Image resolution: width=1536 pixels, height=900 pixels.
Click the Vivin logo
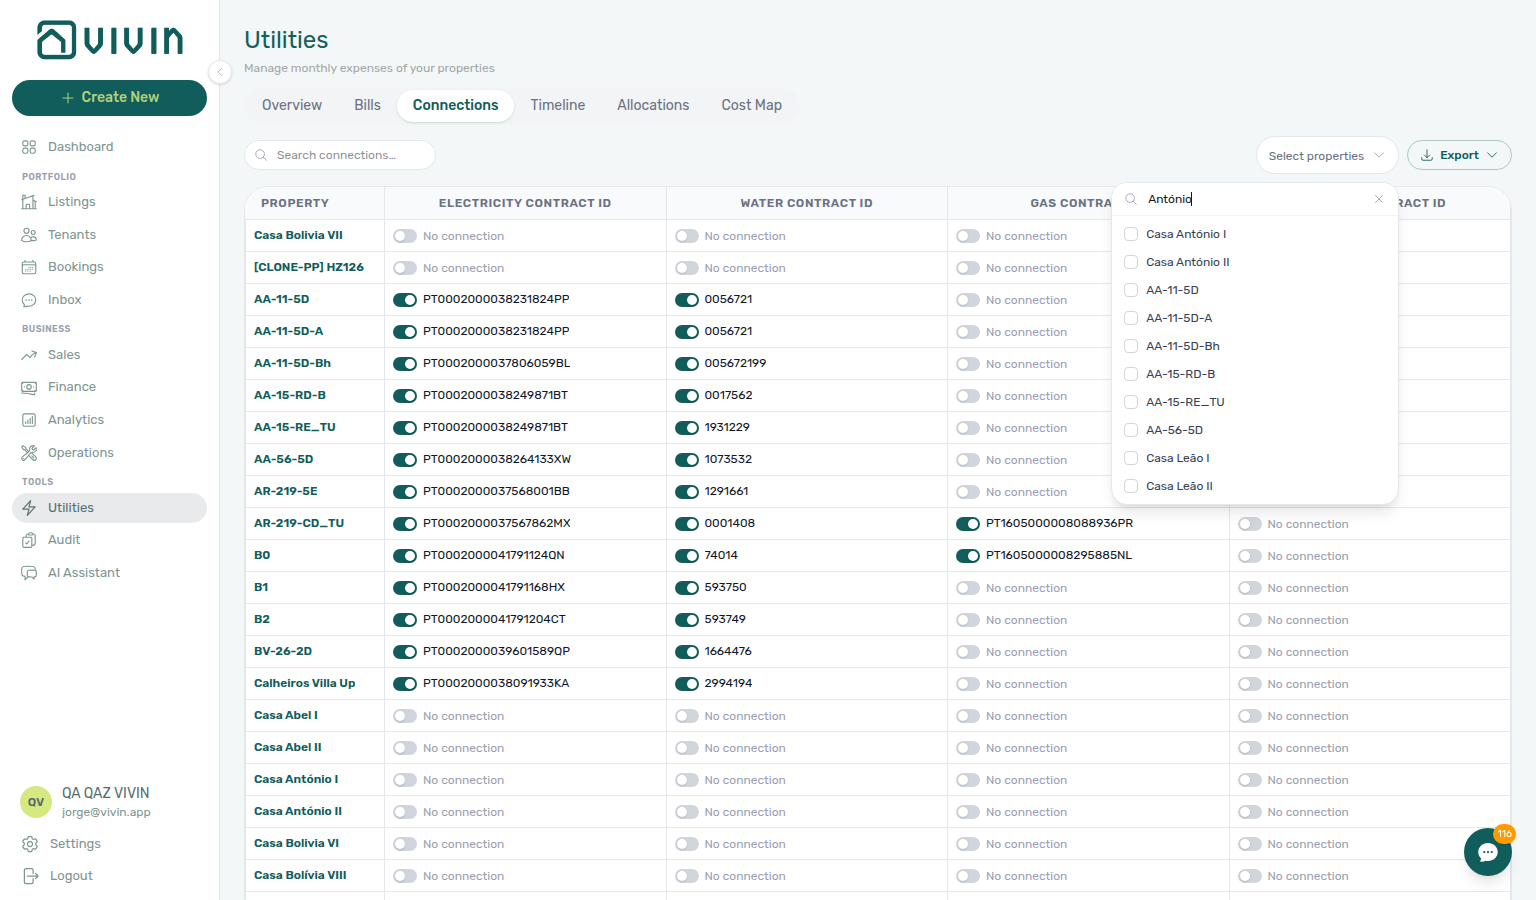[110, 40]
